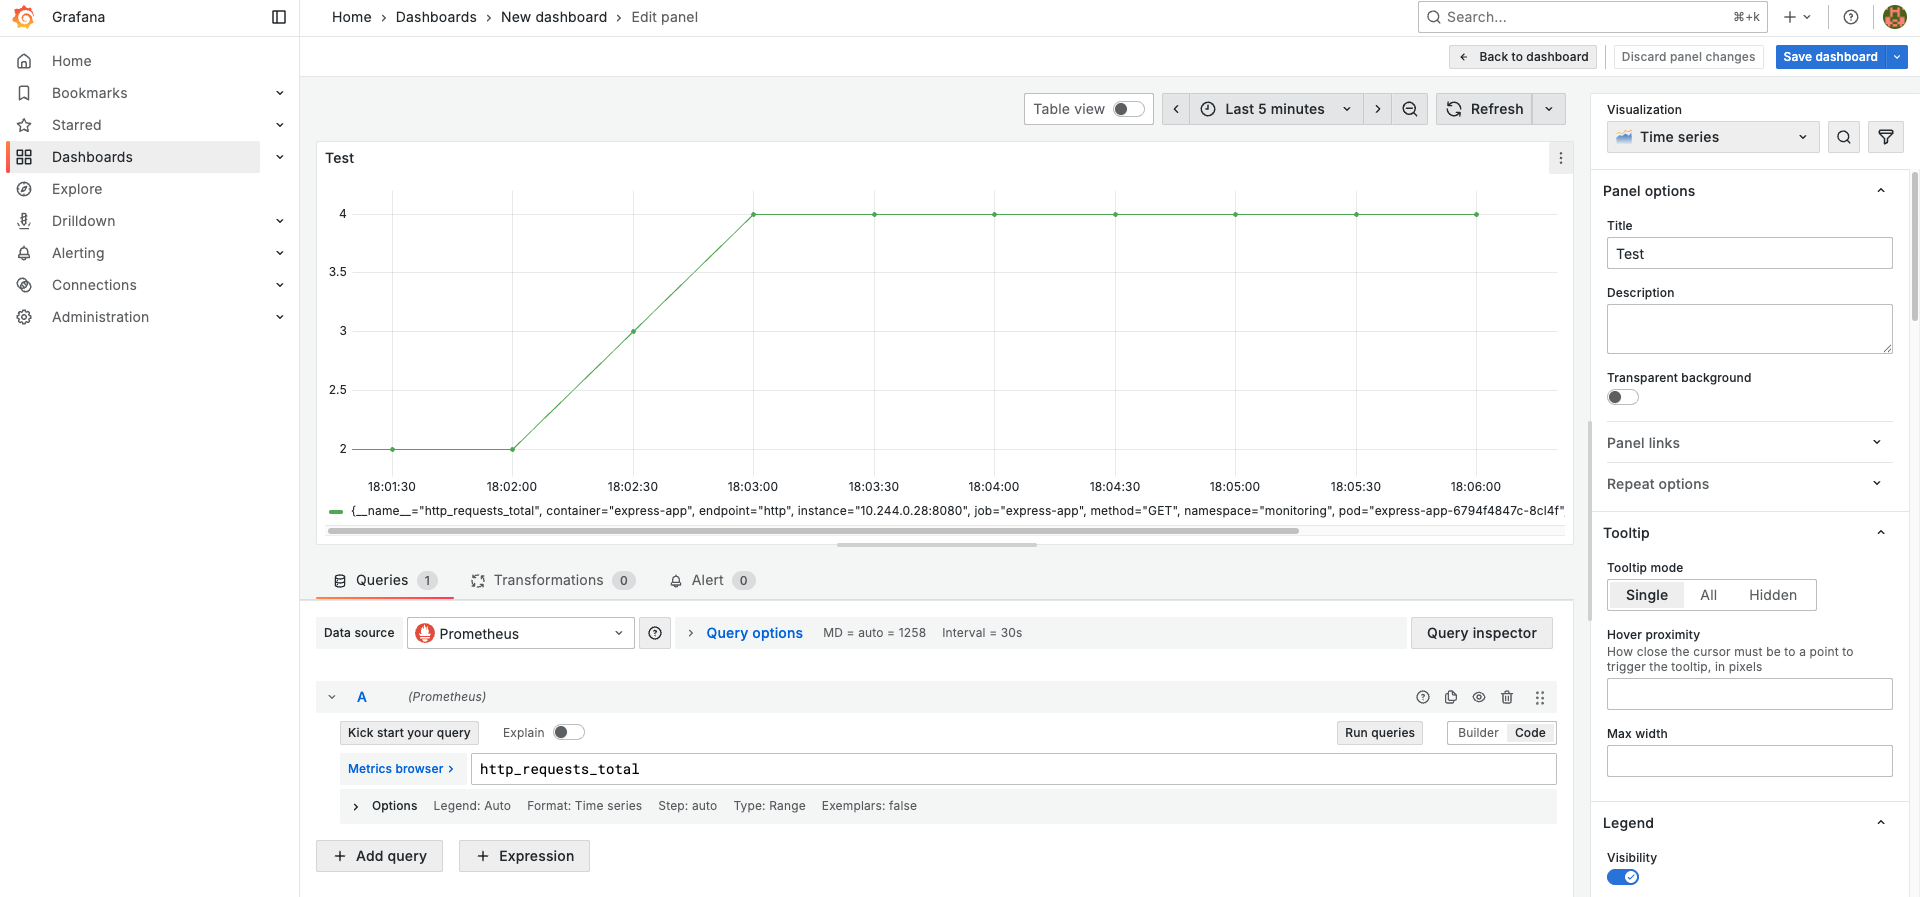Enable the Table view switch

1129,109
